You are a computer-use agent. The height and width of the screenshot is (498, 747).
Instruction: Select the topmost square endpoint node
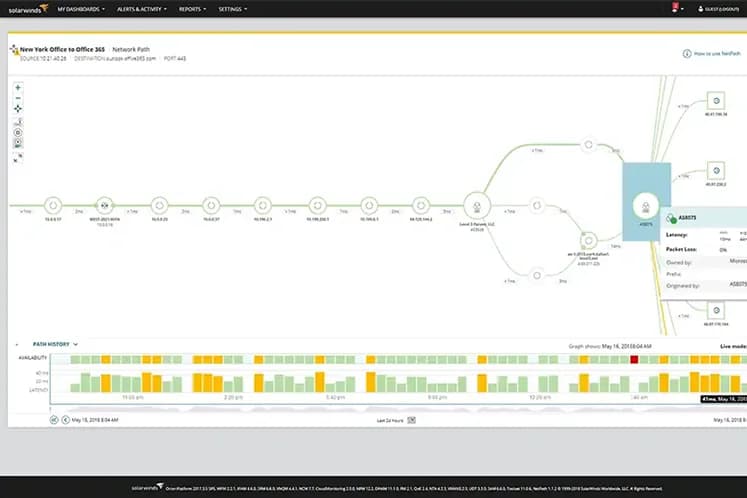(716, 101)
